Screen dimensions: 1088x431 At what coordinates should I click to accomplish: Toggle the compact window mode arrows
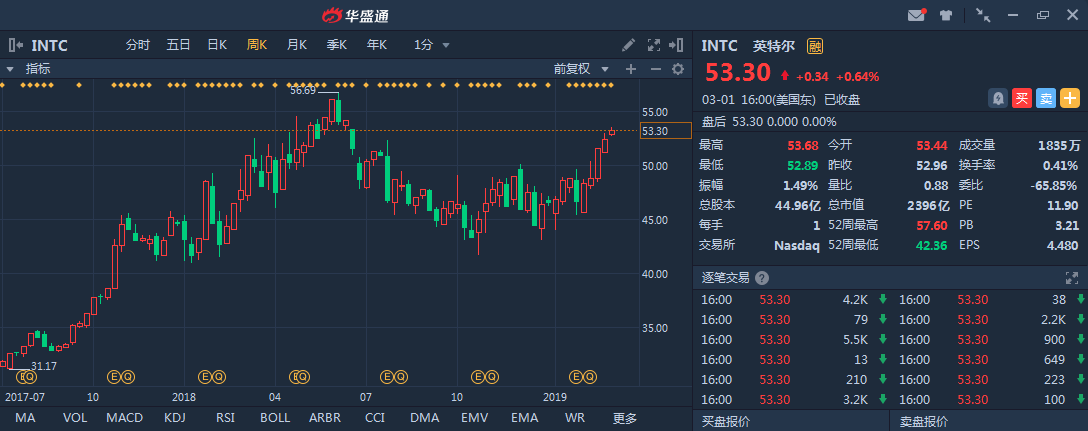(x=983, y=15)
